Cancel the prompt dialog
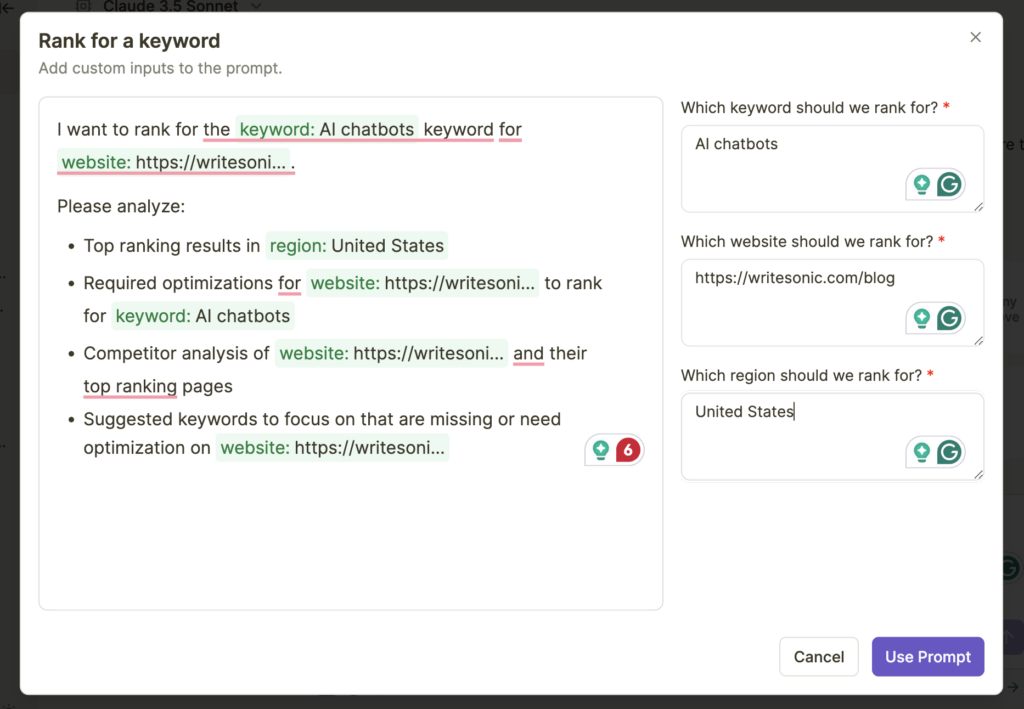Image resolution: width=1024 pixels, height=709 pixels. (x=819, y=657)
